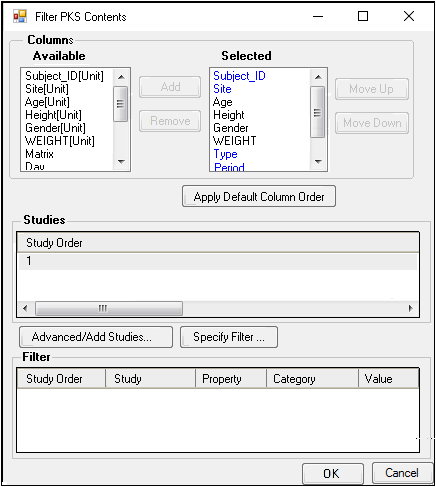
Task: Sort Filter table by Category column
Action: (313, 379)
